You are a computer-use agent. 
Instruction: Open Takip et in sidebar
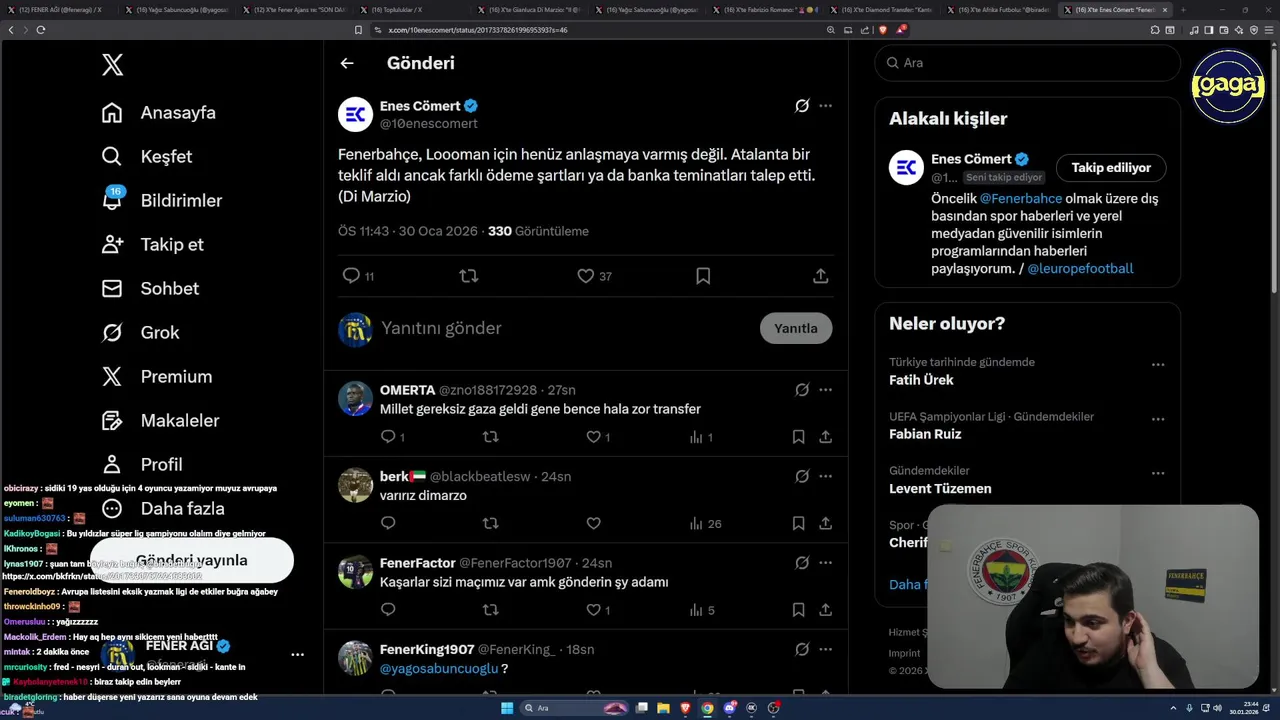[x=153, y=245]
